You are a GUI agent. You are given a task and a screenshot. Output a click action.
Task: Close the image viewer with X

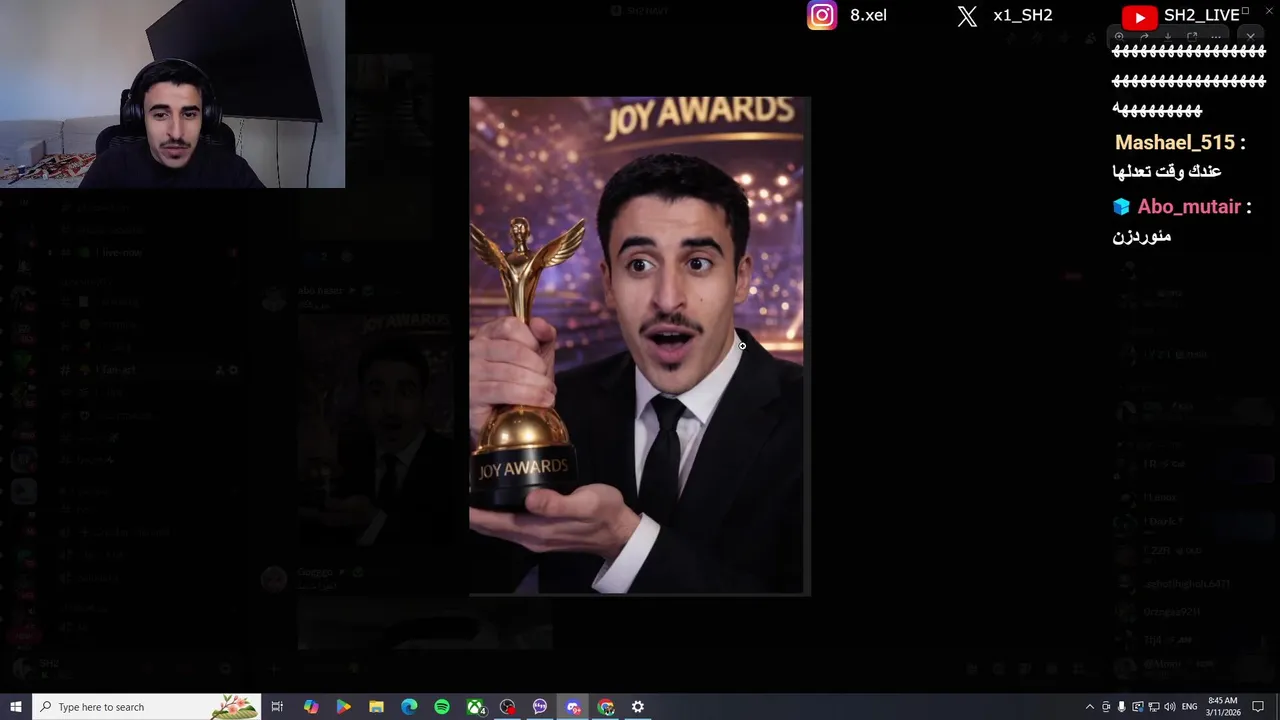(x=1251, y=37)
